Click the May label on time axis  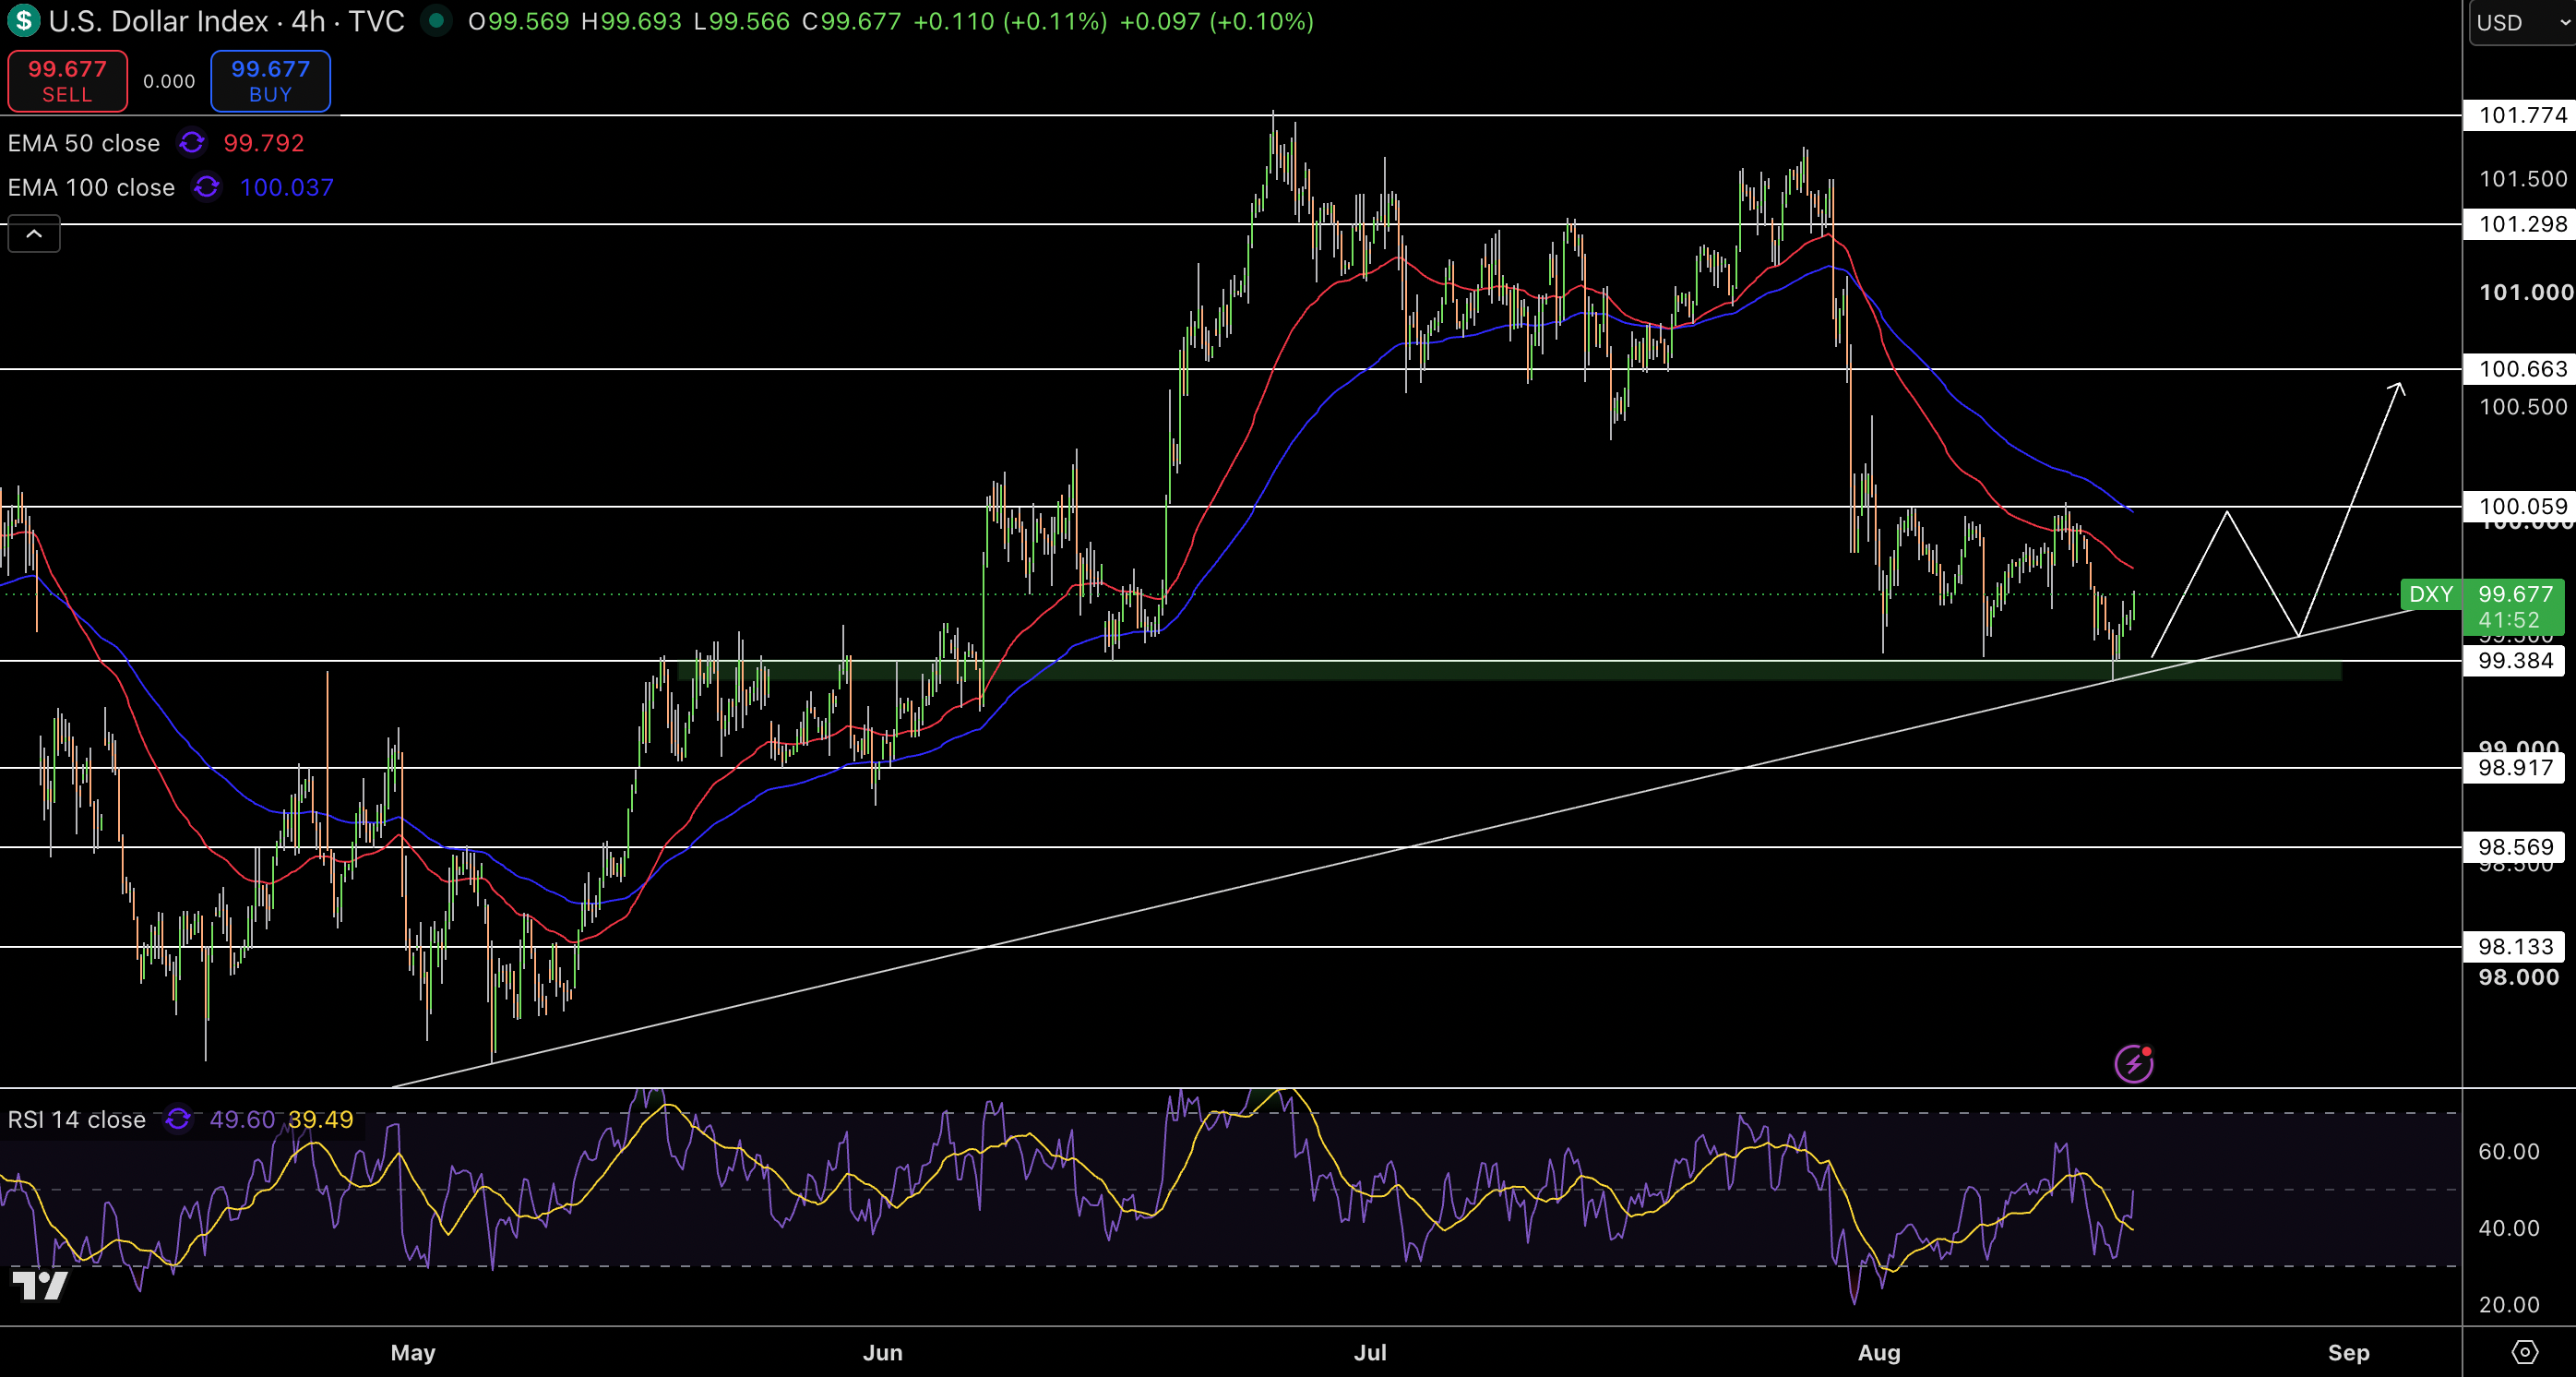(413, 1352)
